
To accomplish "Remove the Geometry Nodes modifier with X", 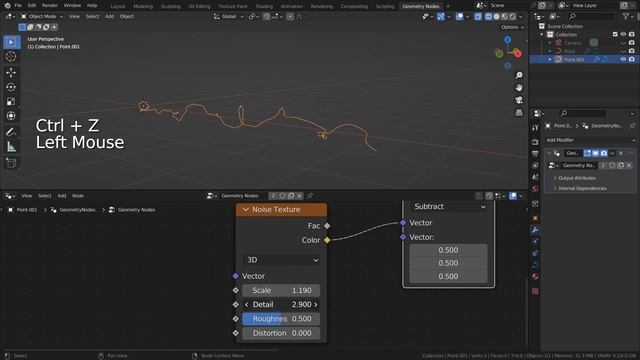I will [x=621, y=153].
